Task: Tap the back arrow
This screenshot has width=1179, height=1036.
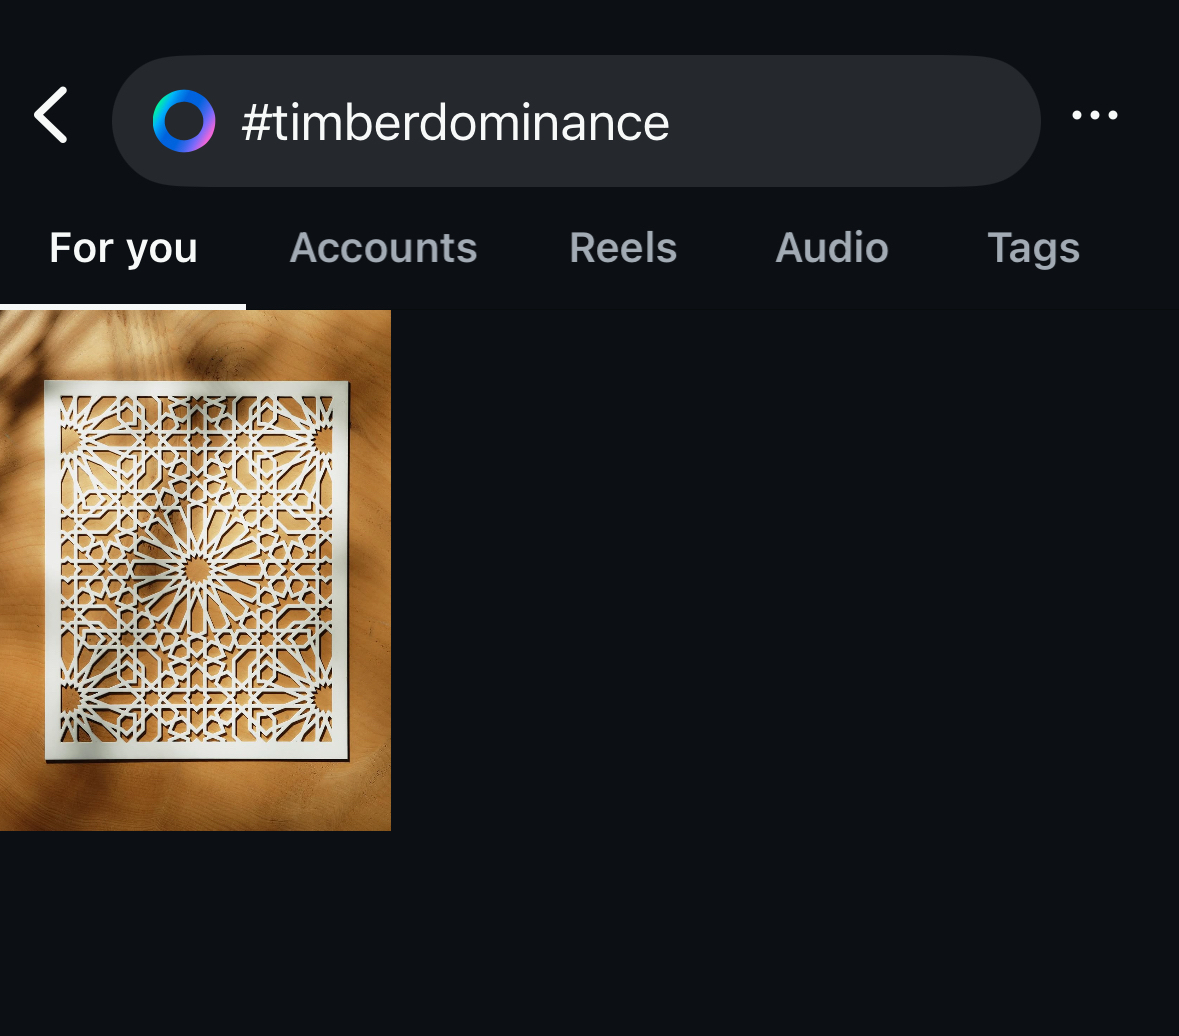Action: coord(51,116)
